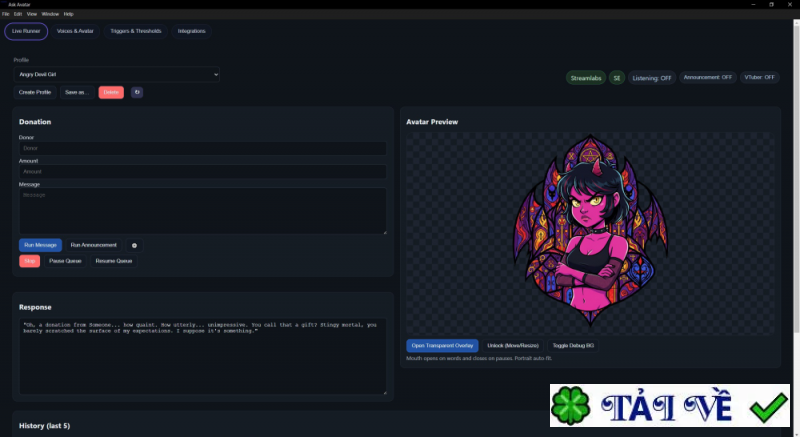Open the Window menu
Screen dimensions: 800x437
coord(50,14)
